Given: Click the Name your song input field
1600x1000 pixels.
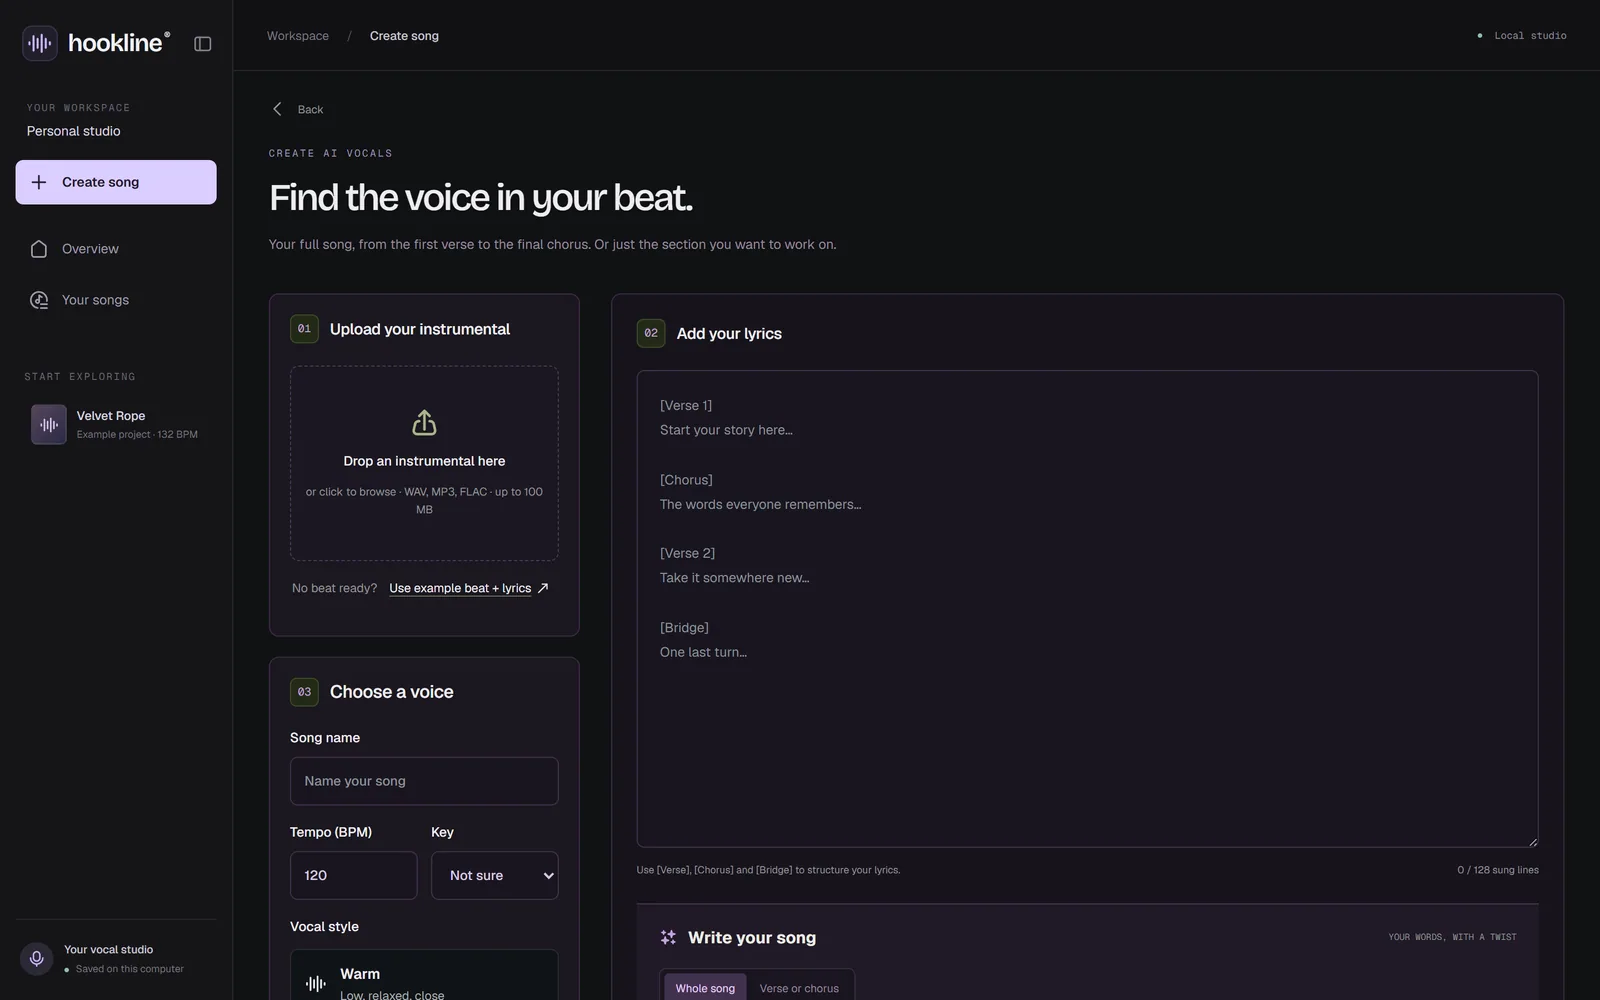Looking at the screenshot, I should [424, 781].
